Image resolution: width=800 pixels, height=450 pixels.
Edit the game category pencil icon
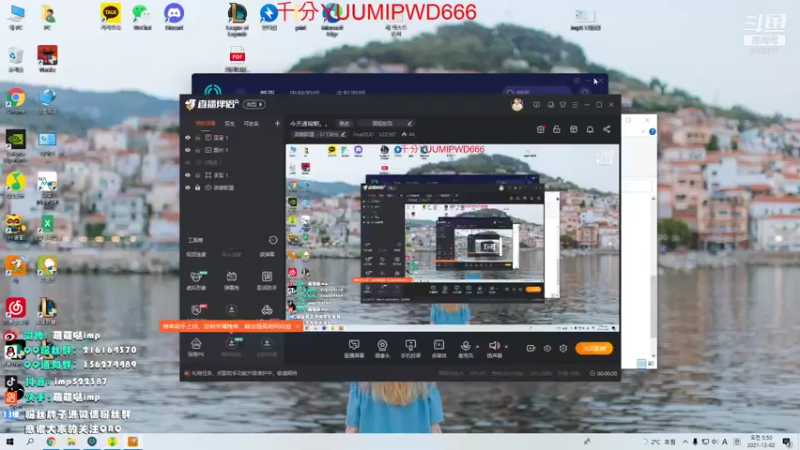pyautogui.click(x=343, y=135)
